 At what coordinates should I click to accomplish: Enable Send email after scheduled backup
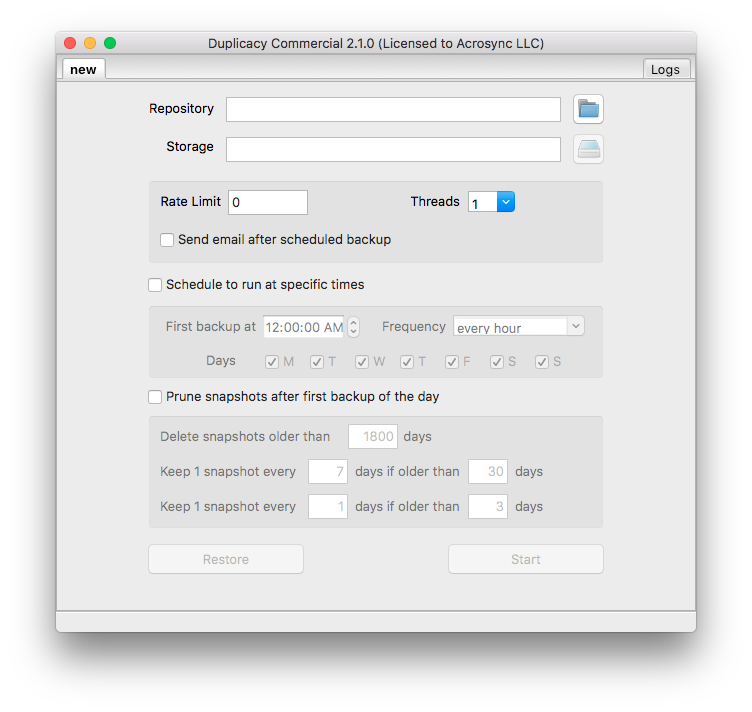[167, 240]
